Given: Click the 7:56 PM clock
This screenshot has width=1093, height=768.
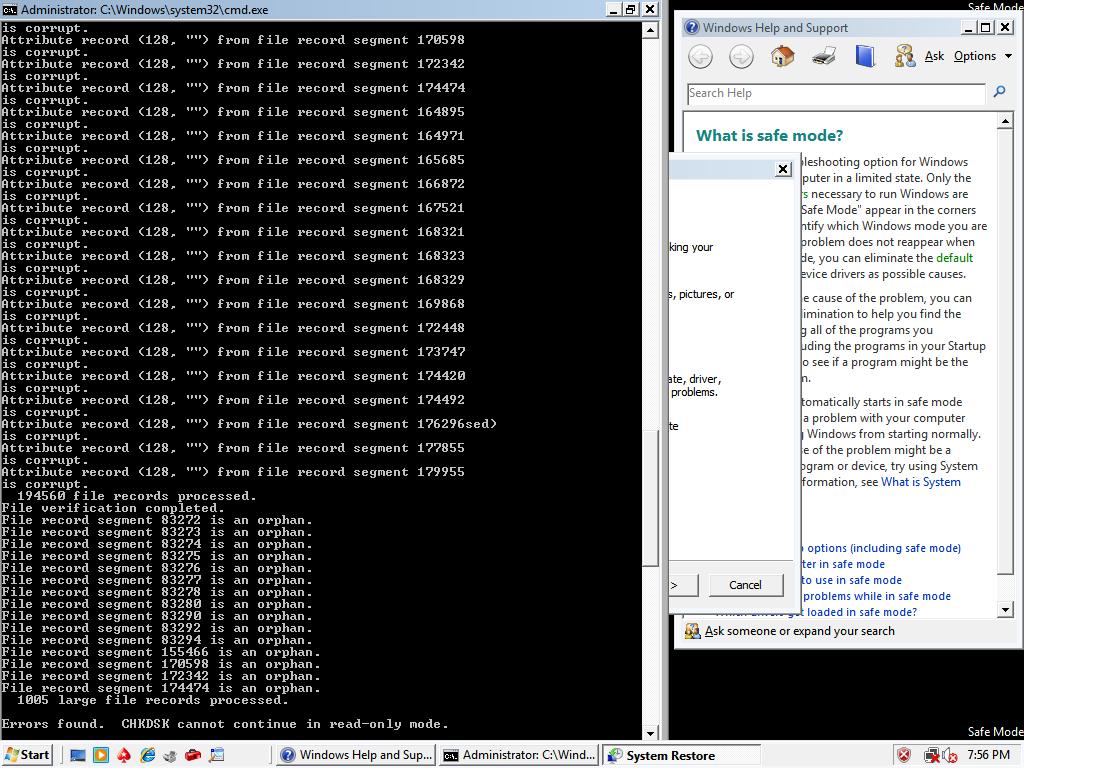Looking at the screenshot, I should [988, 755].
